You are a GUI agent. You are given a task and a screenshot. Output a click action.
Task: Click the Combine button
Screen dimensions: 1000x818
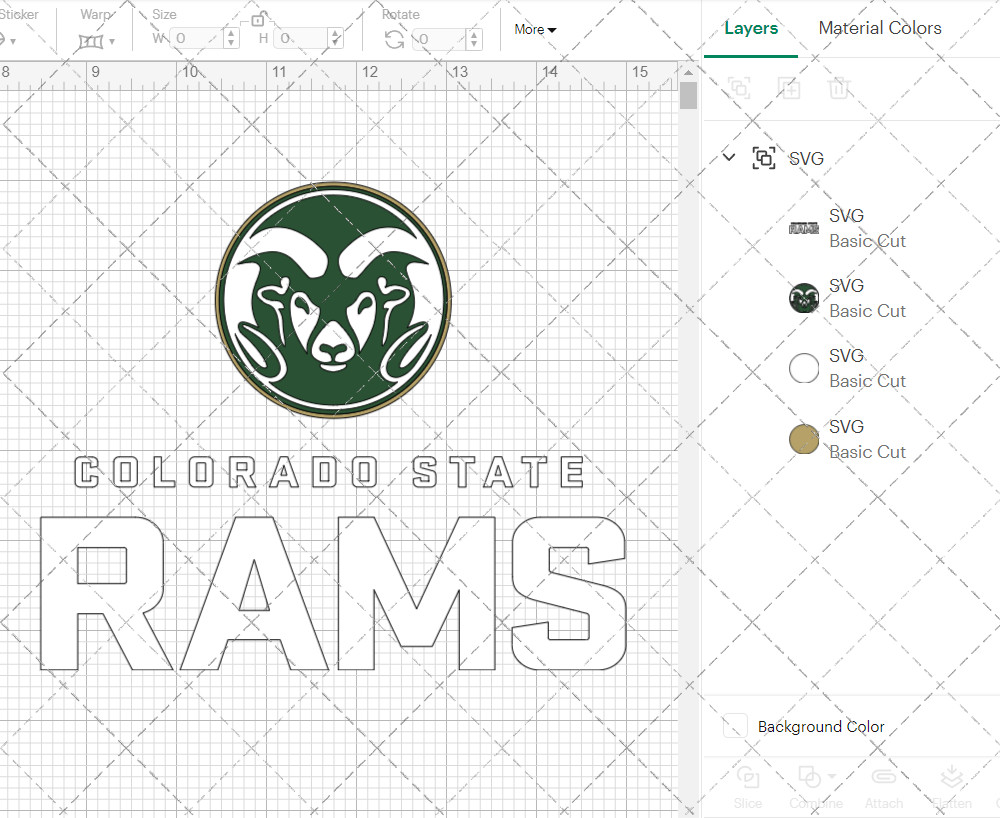[816, 787]
